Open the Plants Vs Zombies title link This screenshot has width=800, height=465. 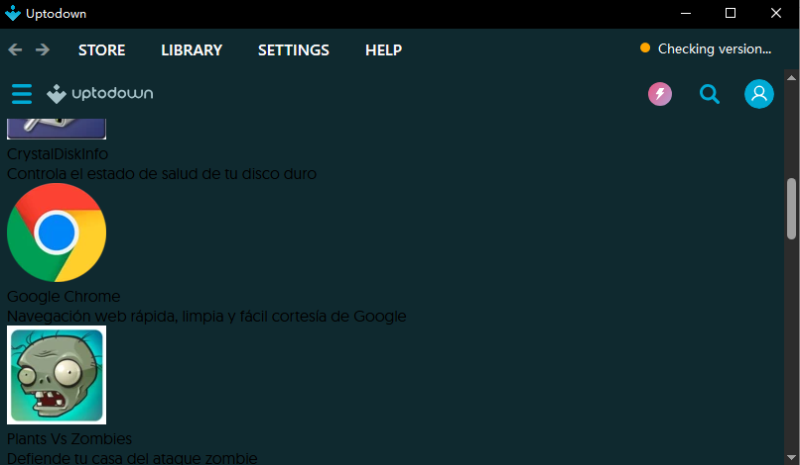pyautogui.click(x=69, y=438)
